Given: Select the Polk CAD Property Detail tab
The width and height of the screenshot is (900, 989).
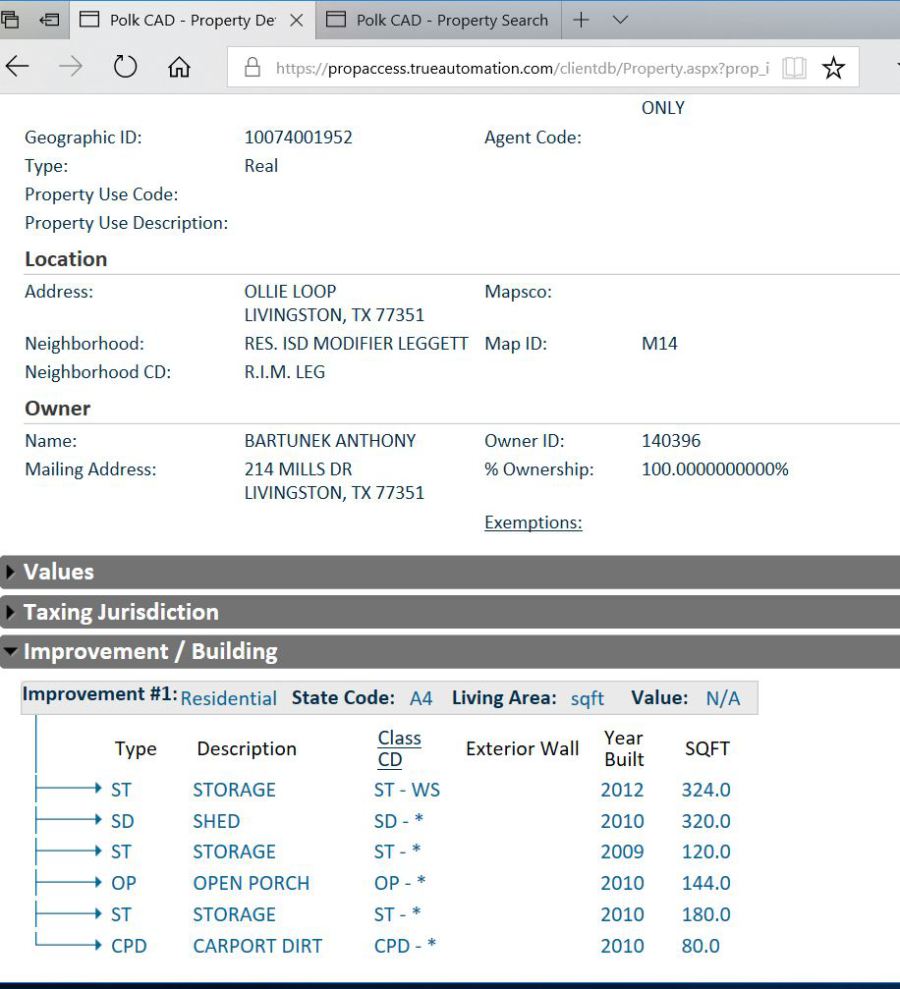Looking at the screenshot, I should coord(190,20).
